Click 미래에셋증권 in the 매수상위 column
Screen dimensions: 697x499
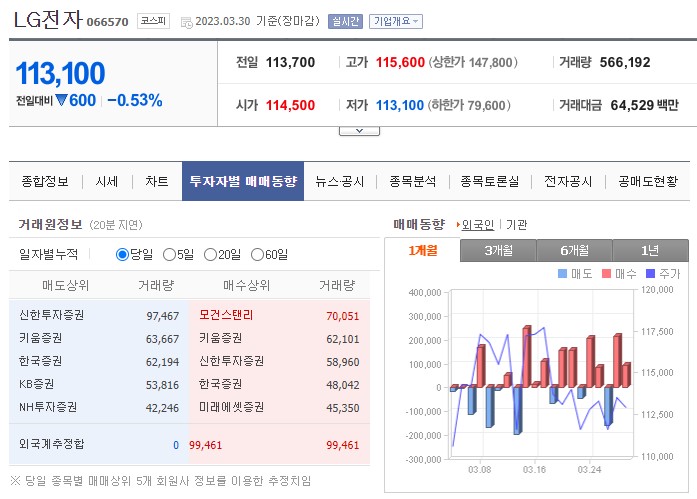231,407
